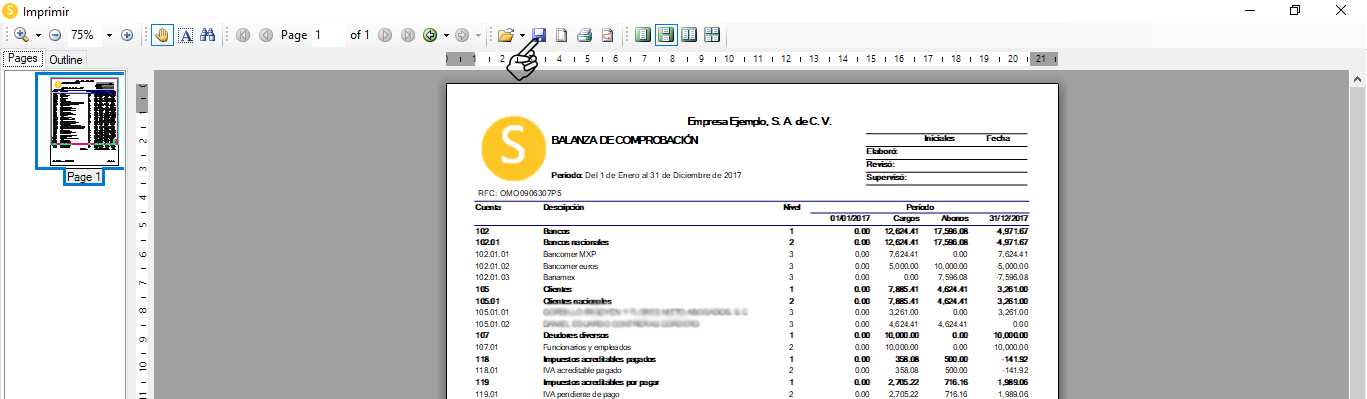Go to the previous page
This screenshot has width=1367, height=399.
(x=265, y=35)
